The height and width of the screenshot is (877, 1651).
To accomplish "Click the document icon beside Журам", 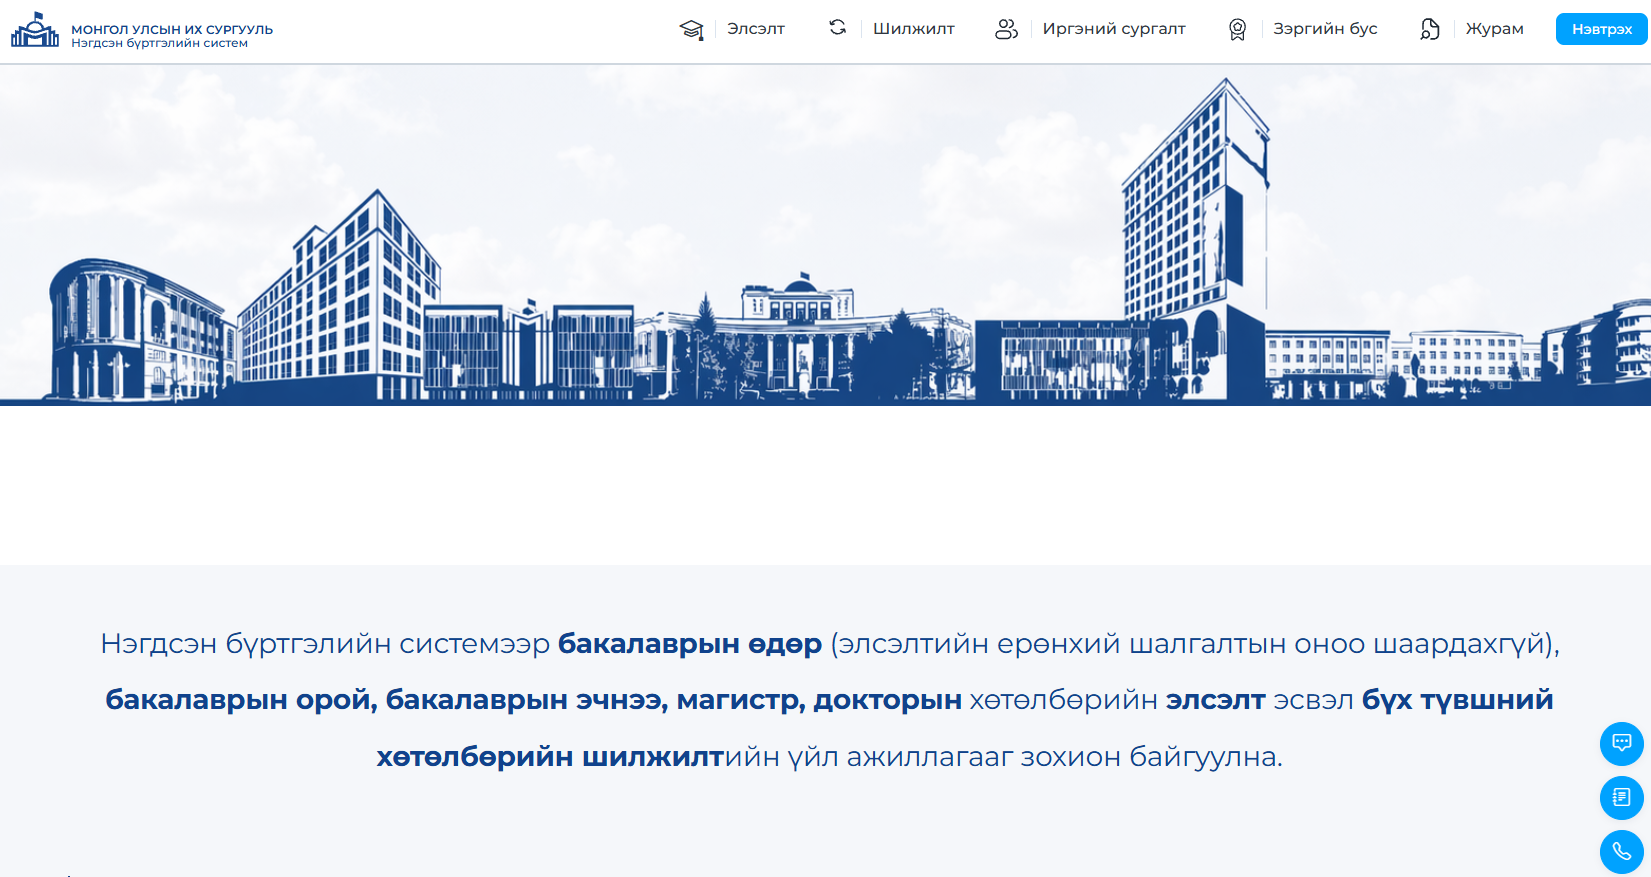I will (x=1430, y=30).
